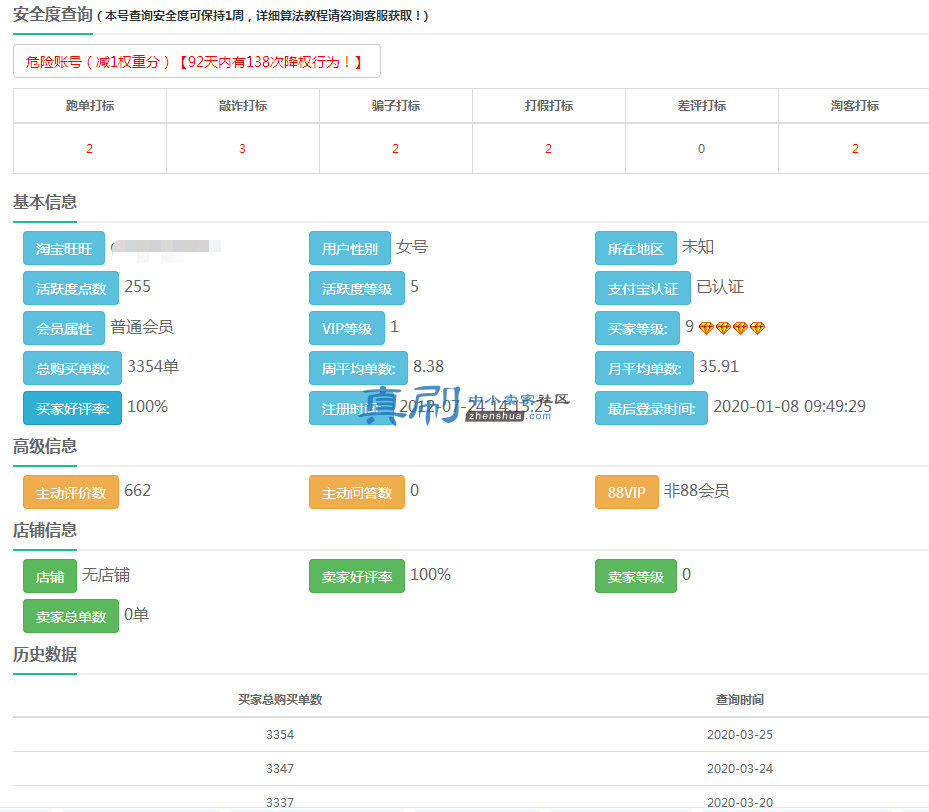Click the 历史数据 section heading
Screen dimensions: 929x812
[45, 654]
